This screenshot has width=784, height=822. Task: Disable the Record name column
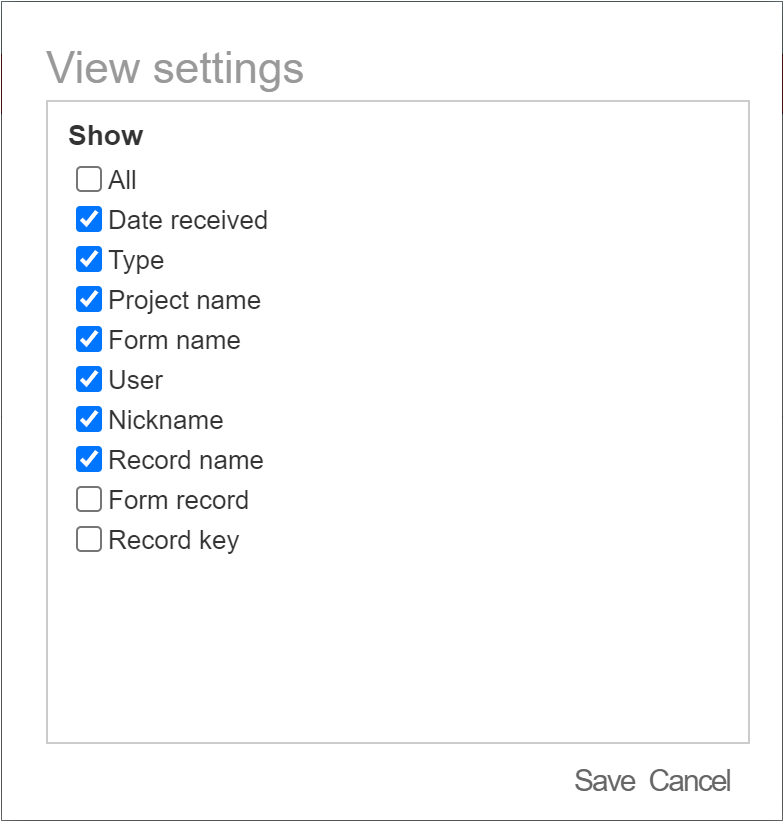89,459
